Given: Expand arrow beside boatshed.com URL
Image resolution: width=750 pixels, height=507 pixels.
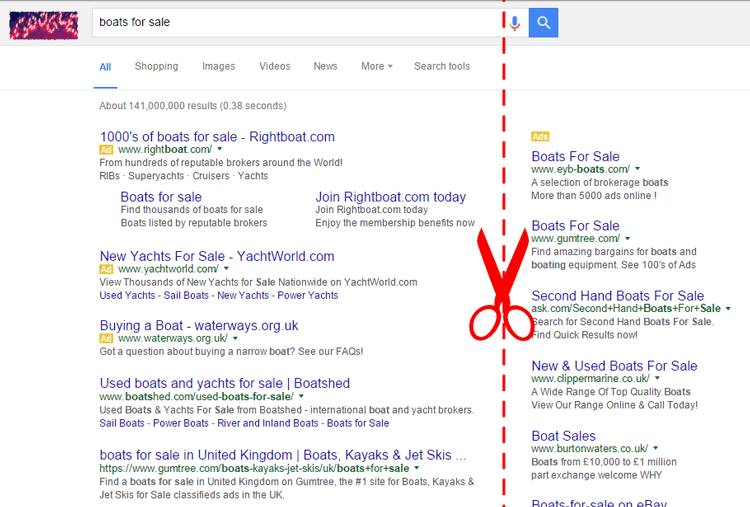Looking at the screenshot, I should (x=301, y=397).
